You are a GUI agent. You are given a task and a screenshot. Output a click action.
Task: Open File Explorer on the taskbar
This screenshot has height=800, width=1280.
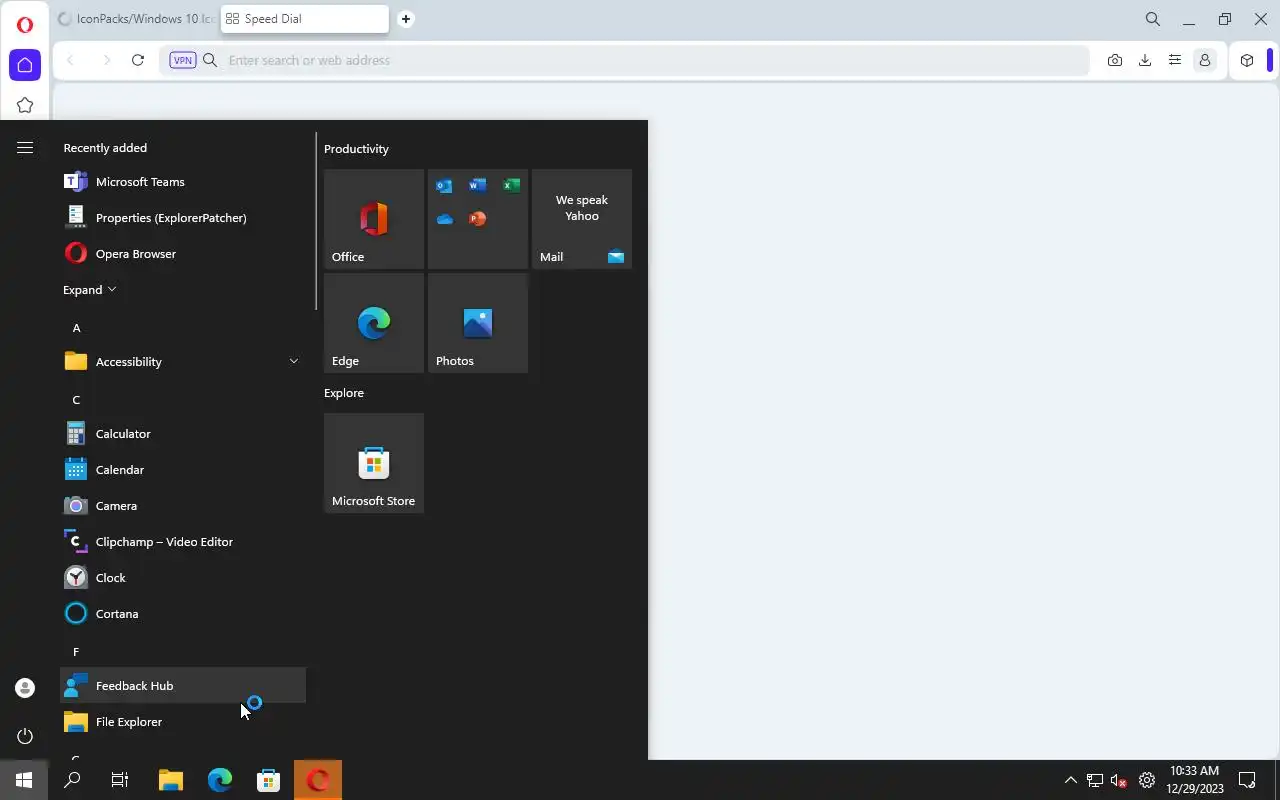tap(171, 780)
